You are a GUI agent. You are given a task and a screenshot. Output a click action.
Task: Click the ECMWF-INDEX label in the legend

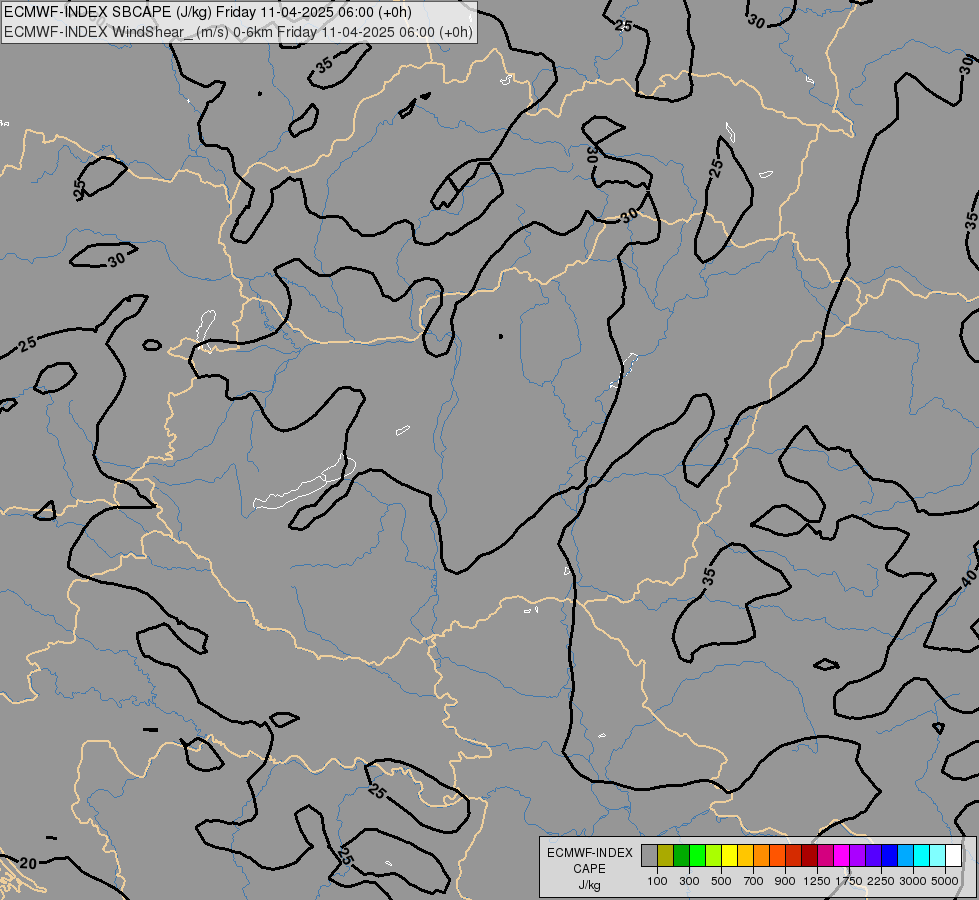(x=590, y=853)
